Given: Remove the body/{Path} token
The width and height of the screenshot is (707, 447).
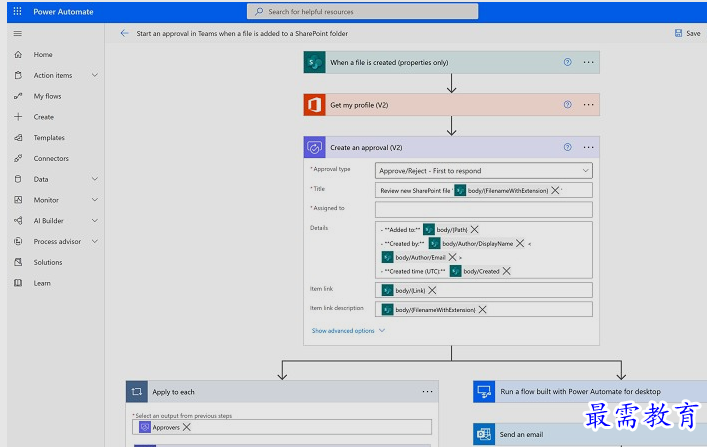Looking at the screenshot, I should (474, 230).
